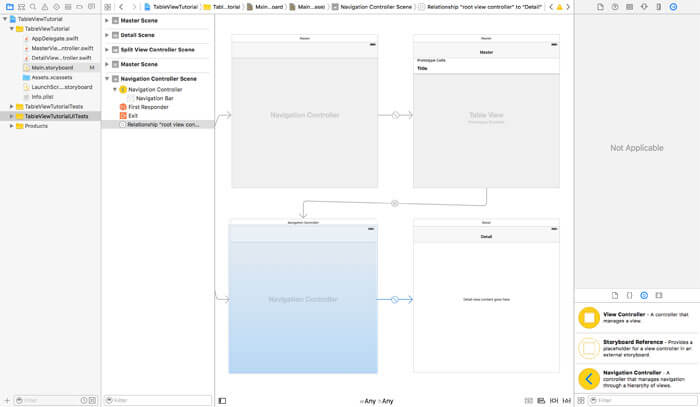Screen dimensions: 700x407
Task: Click the Any Any size class button
Action: point(377,401)
